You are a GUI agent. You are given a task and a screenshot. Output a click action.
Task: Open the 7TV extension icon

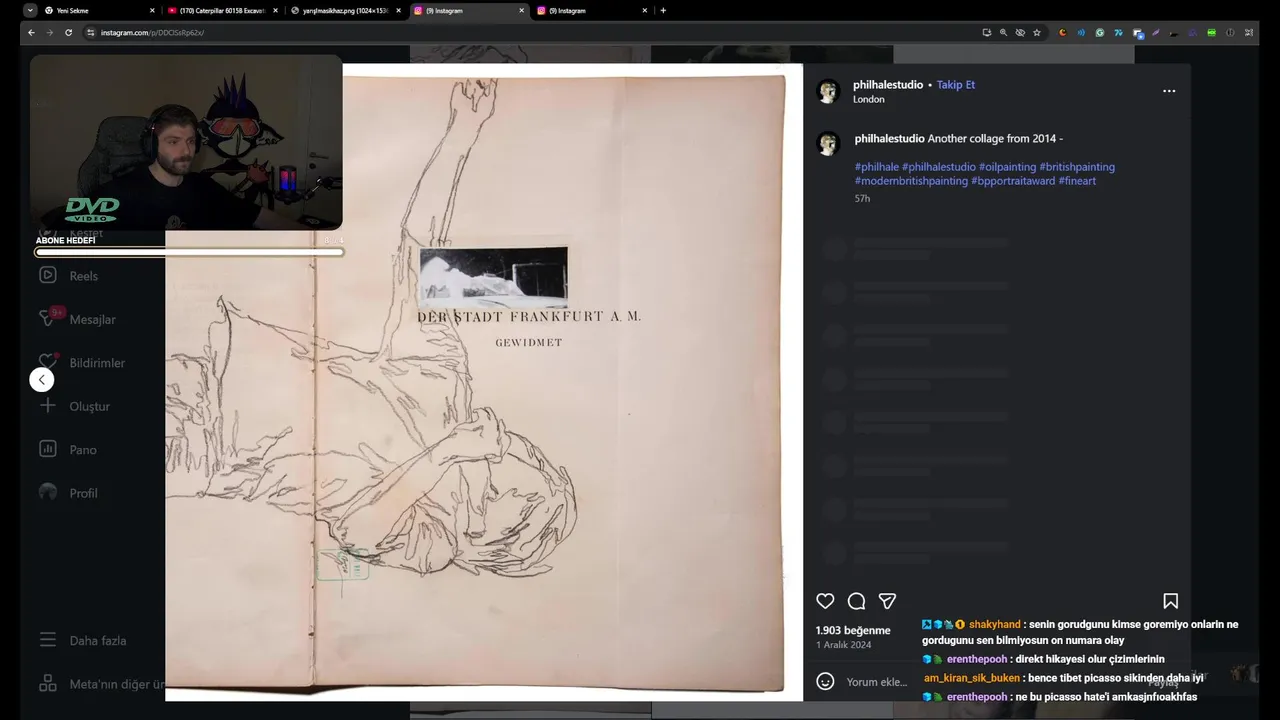click(1119, 32)
